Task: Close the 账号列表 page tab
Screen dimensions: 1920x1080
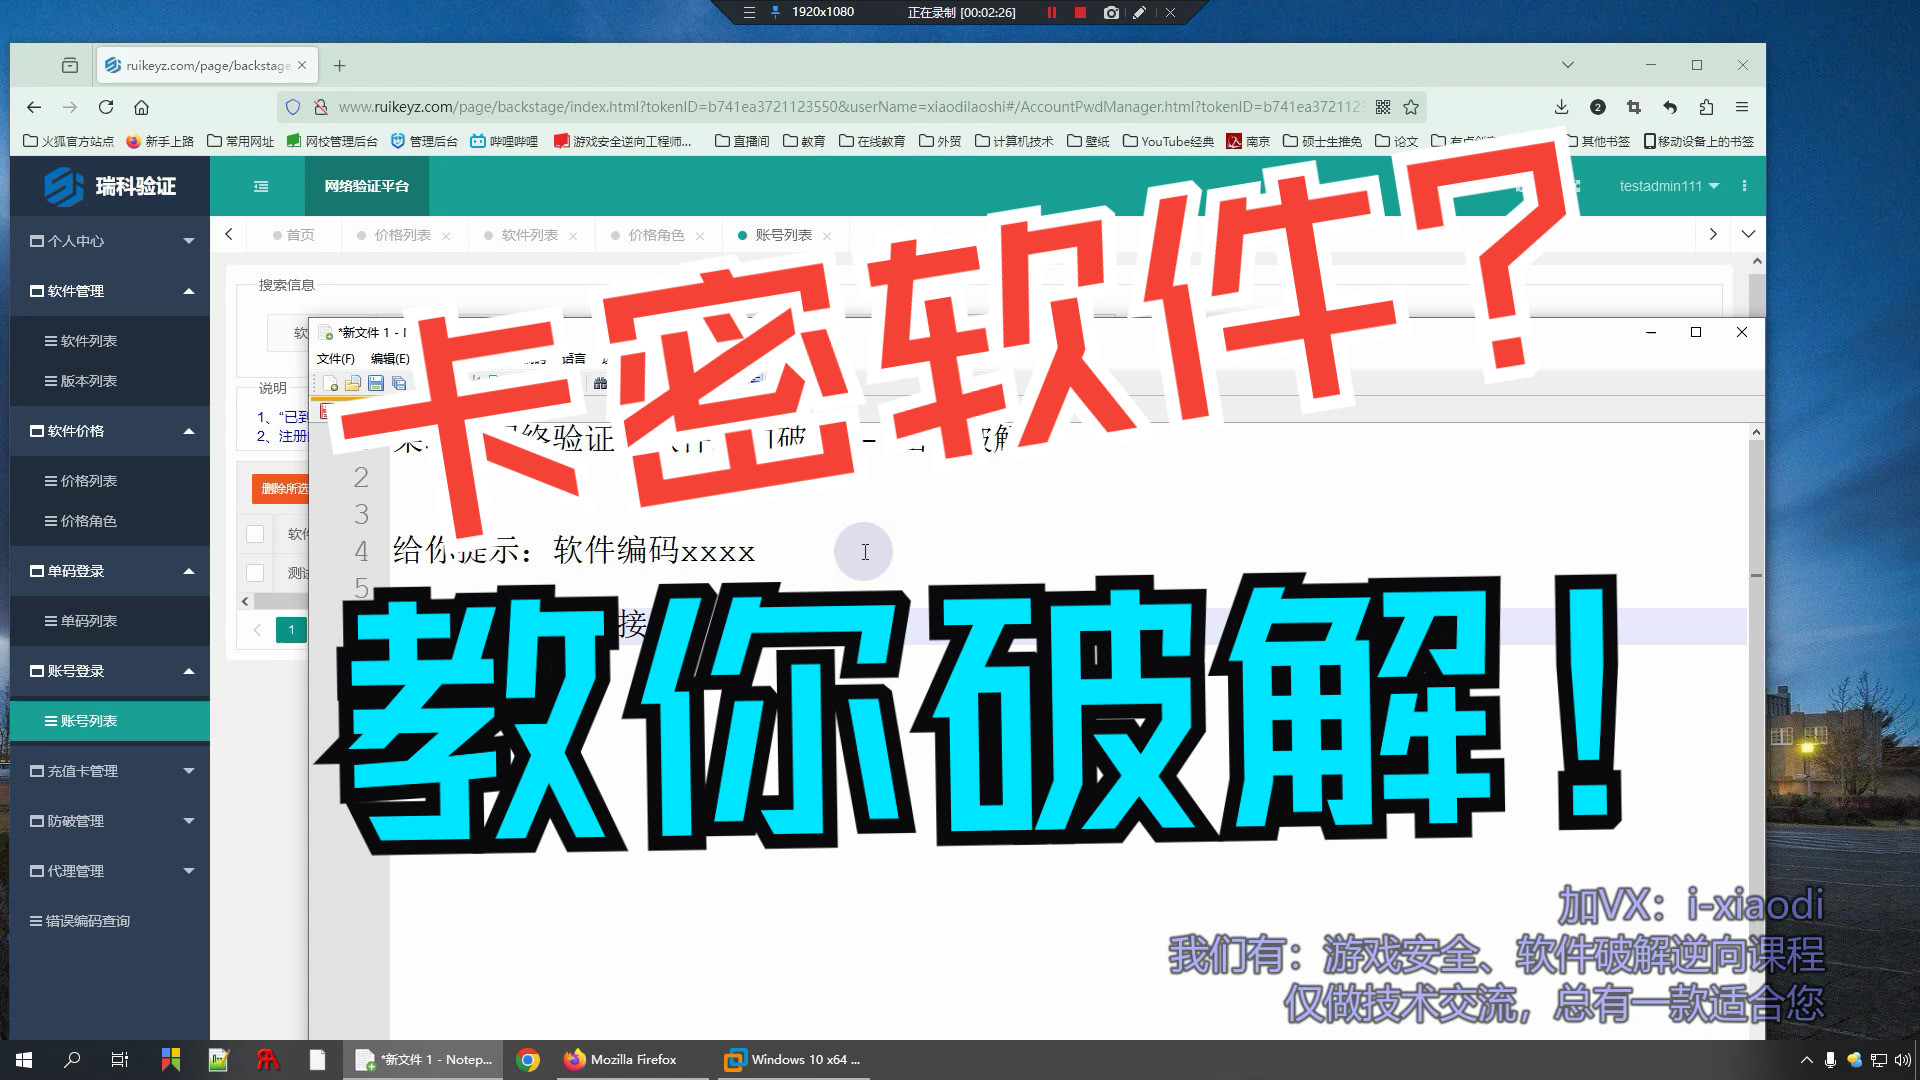Action: (x=827, y=236)
